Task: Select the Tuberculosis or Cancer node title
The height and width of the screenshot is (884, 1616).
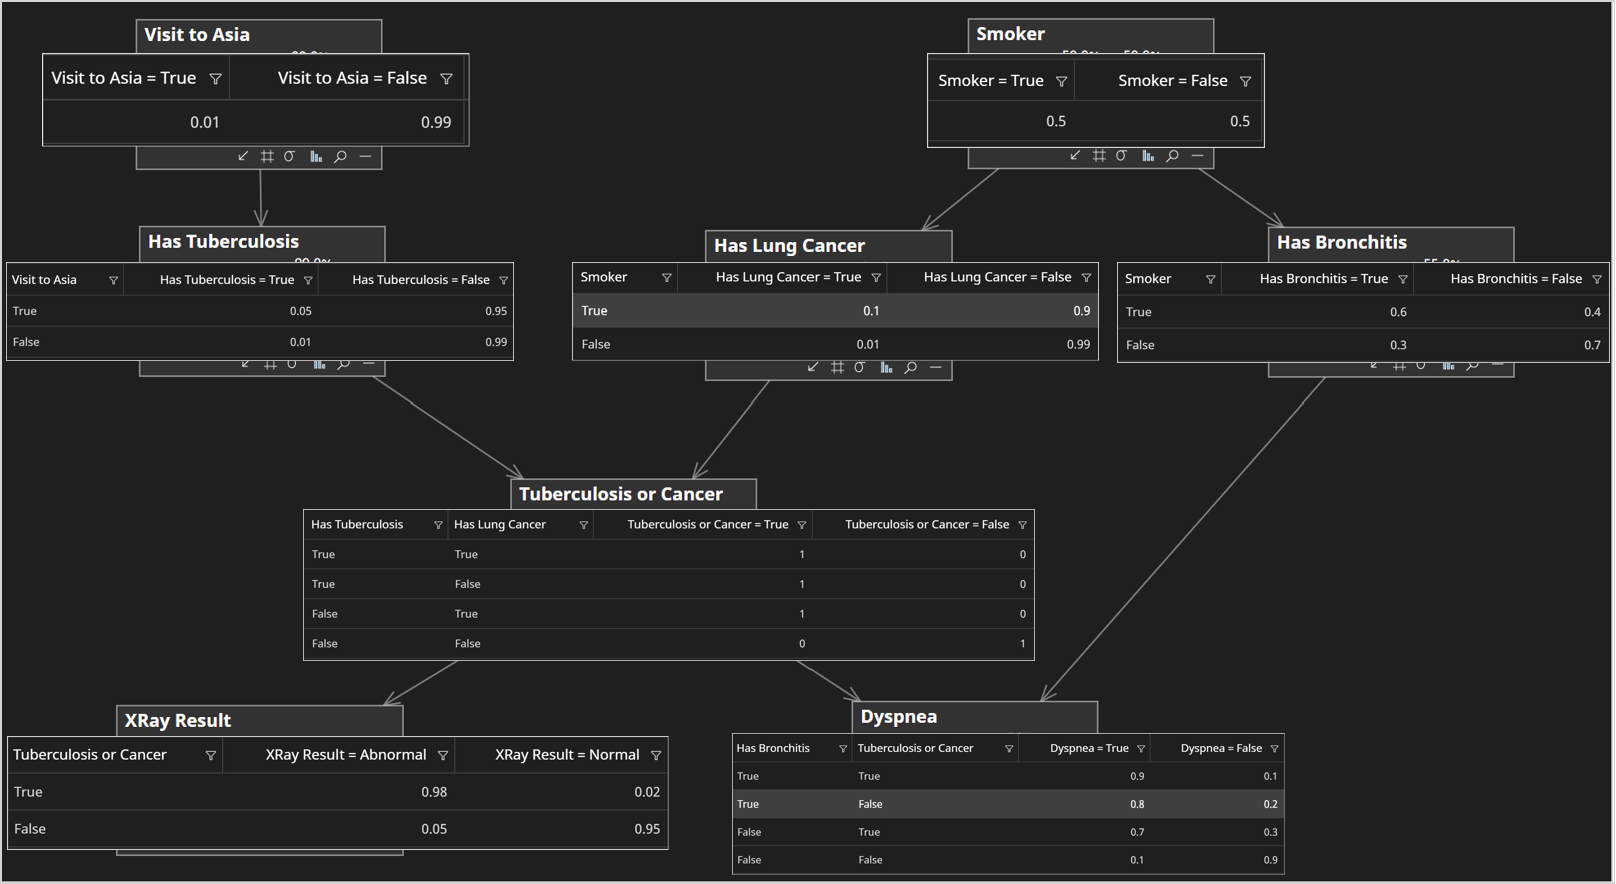Action: (621, 494)
